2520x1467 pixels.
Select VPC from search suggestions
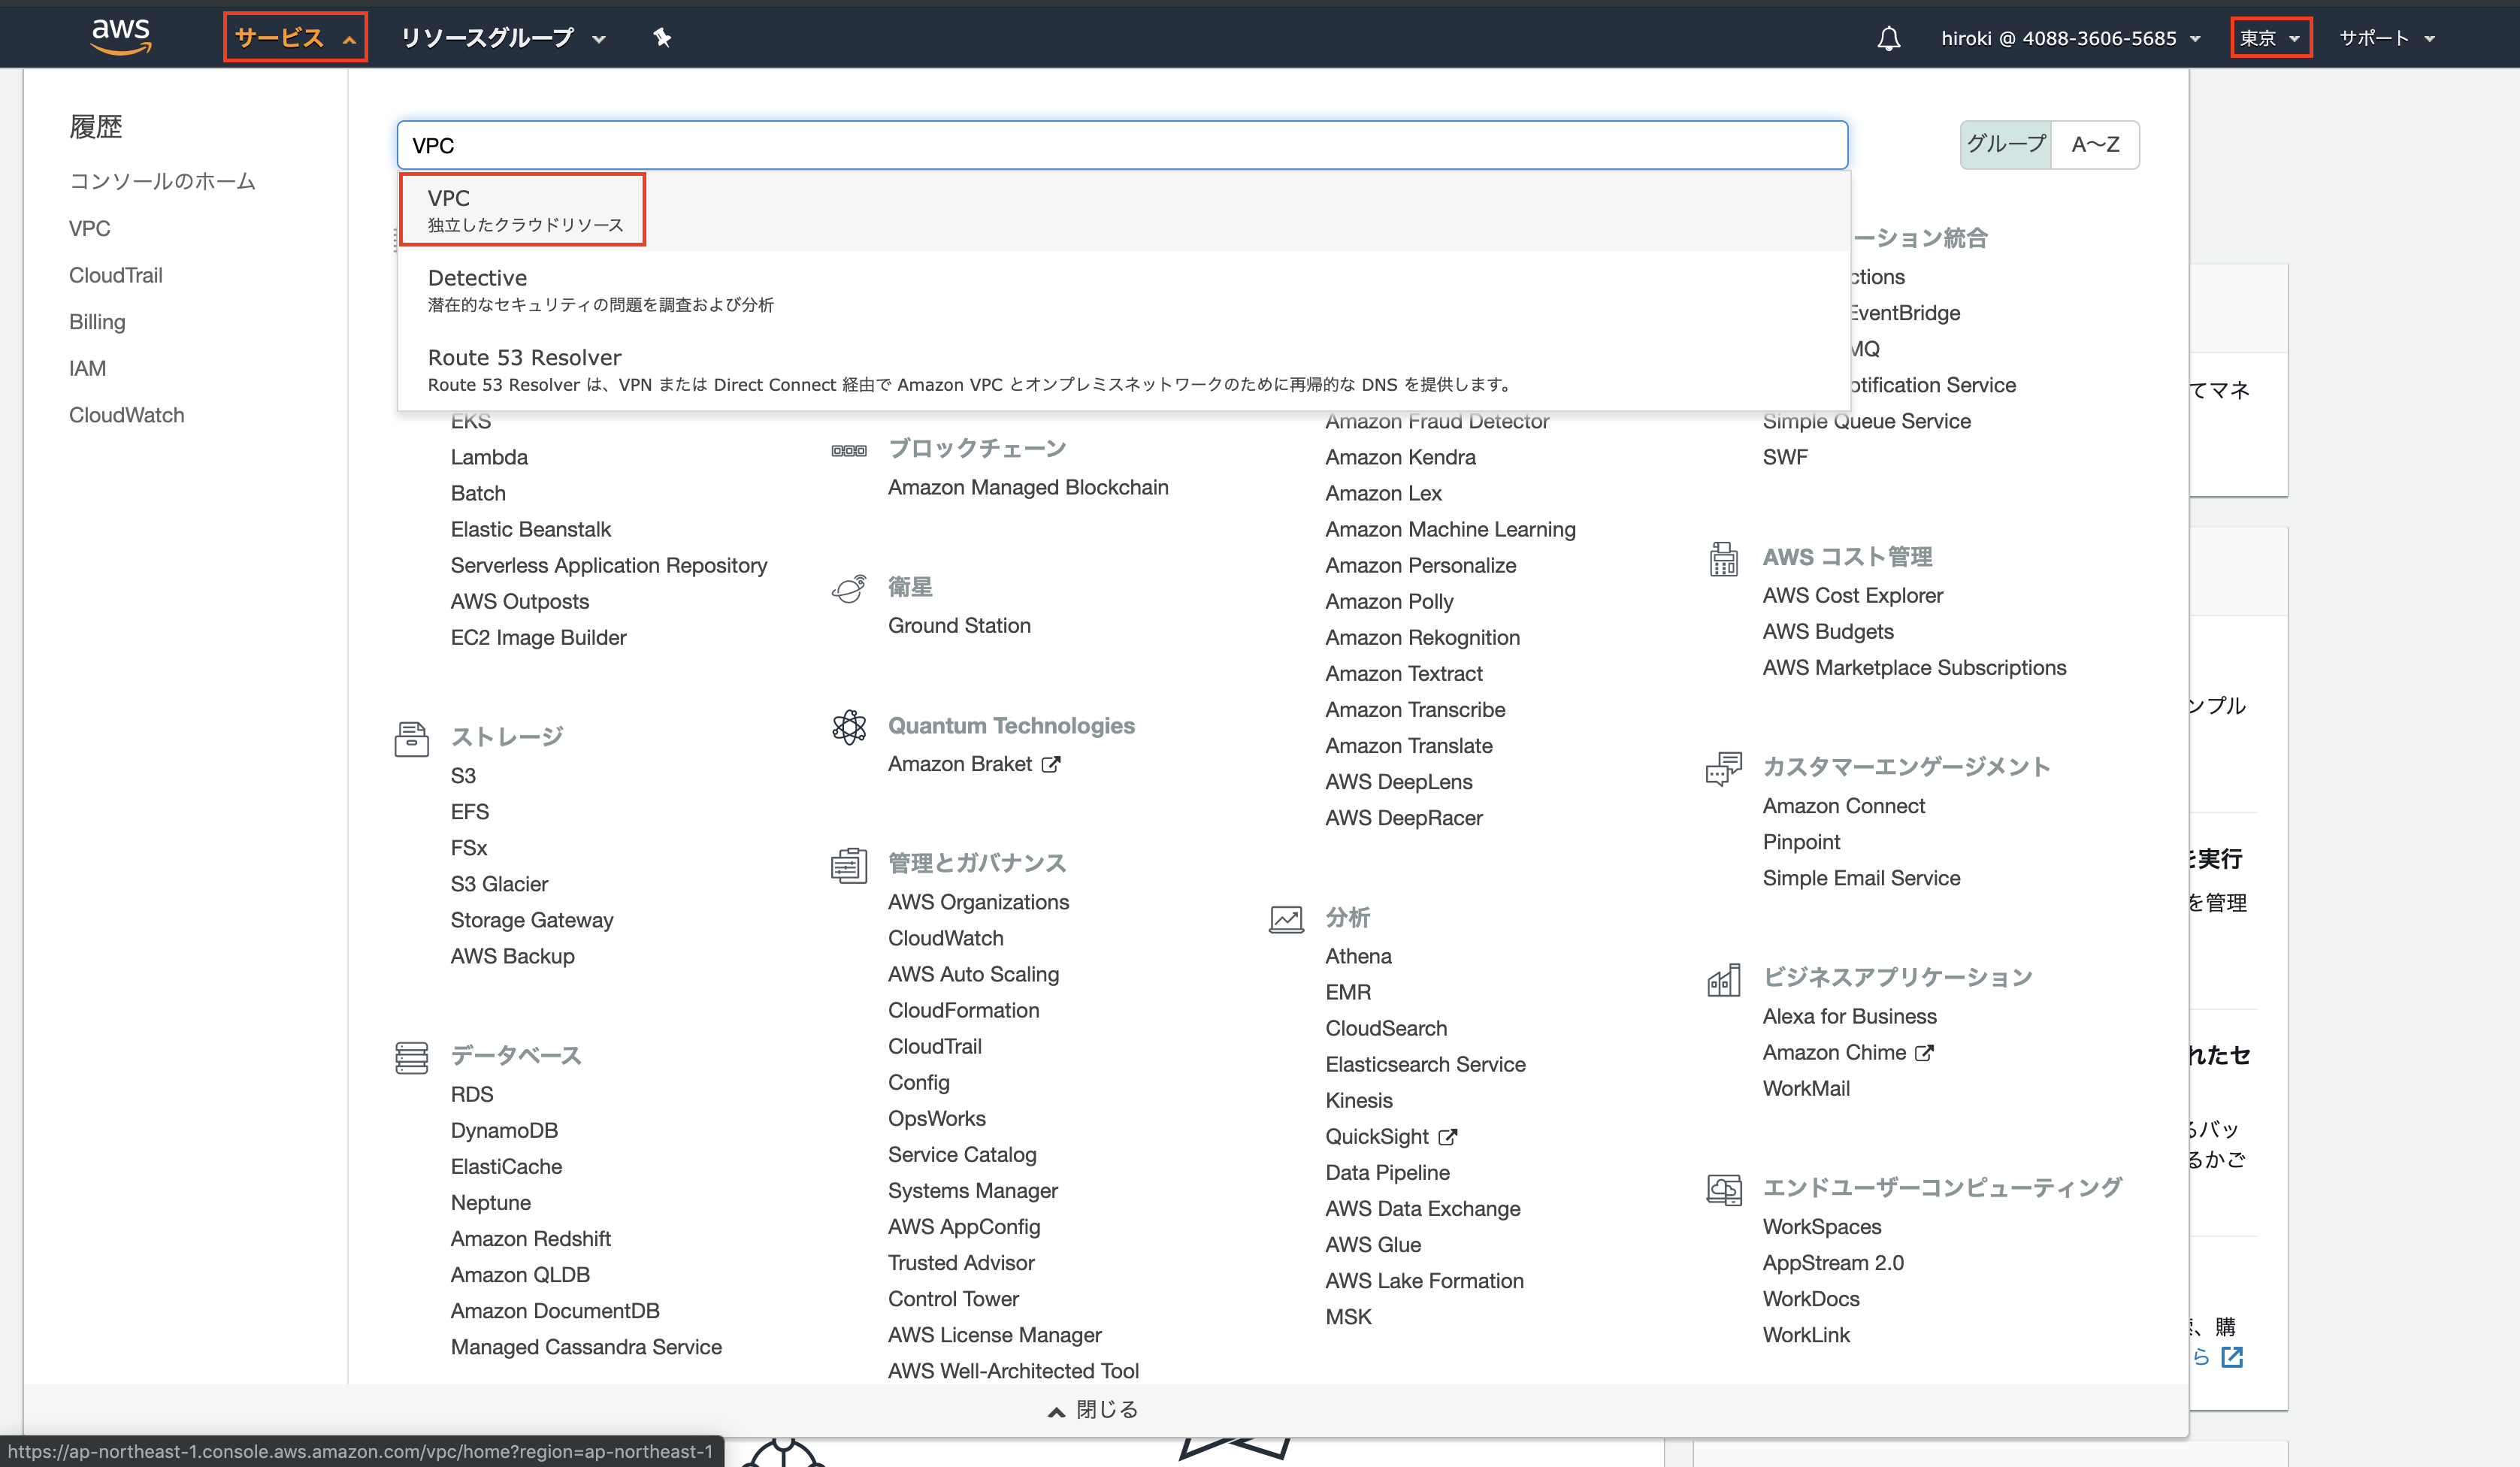click(x=523, y=209)
